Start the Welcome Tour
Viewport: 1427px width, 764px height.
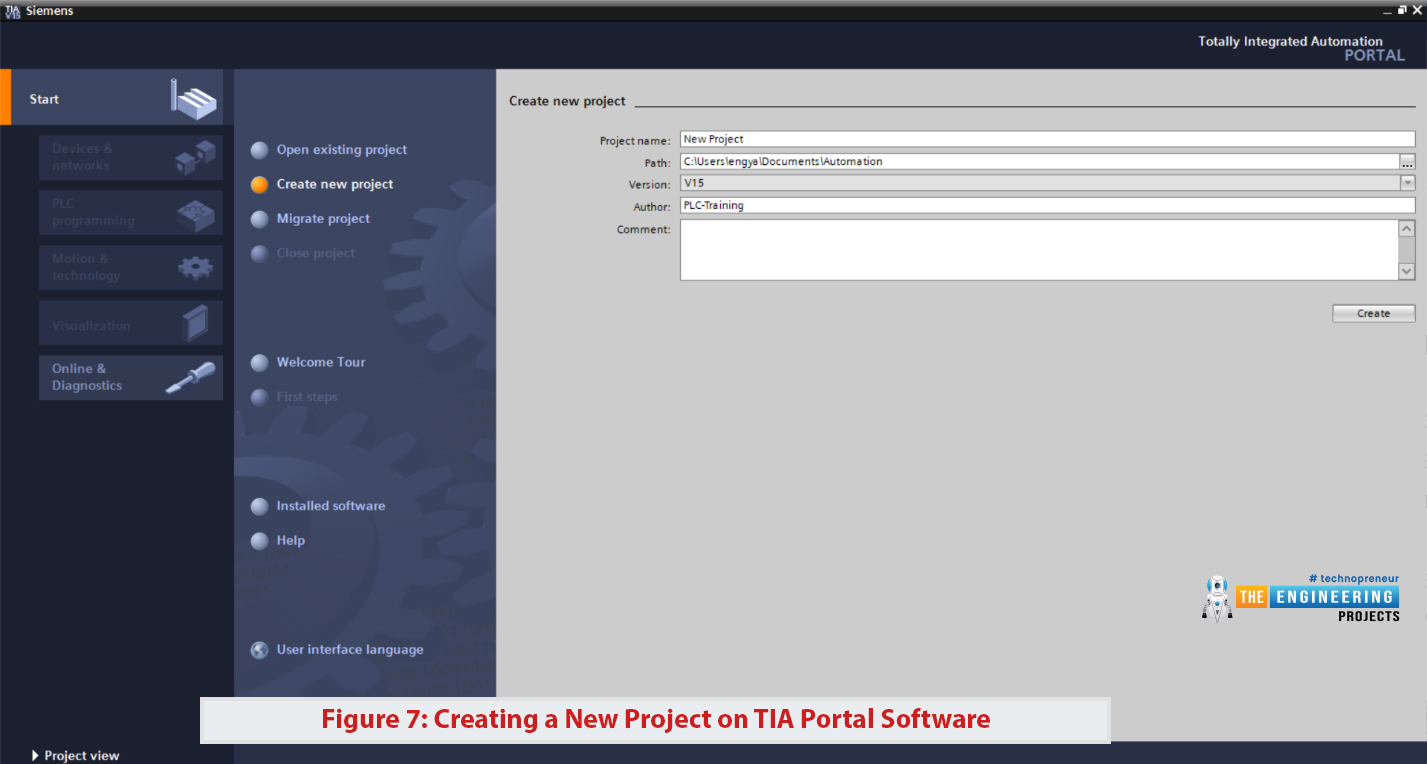[x=321, y=362]
